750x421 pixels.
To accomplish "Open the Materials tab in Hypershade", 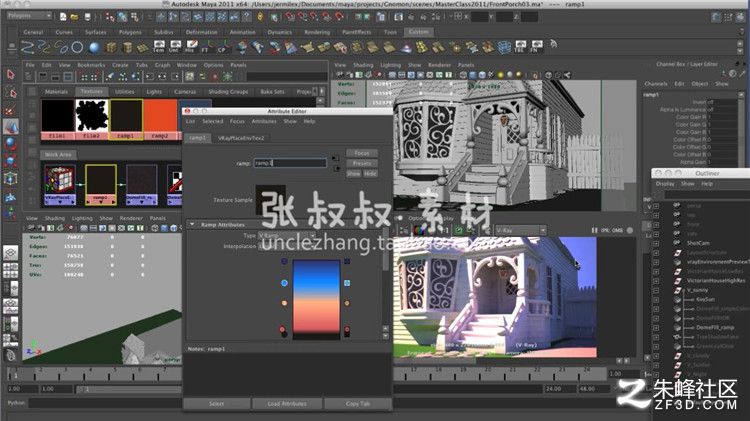I will 56,92.
